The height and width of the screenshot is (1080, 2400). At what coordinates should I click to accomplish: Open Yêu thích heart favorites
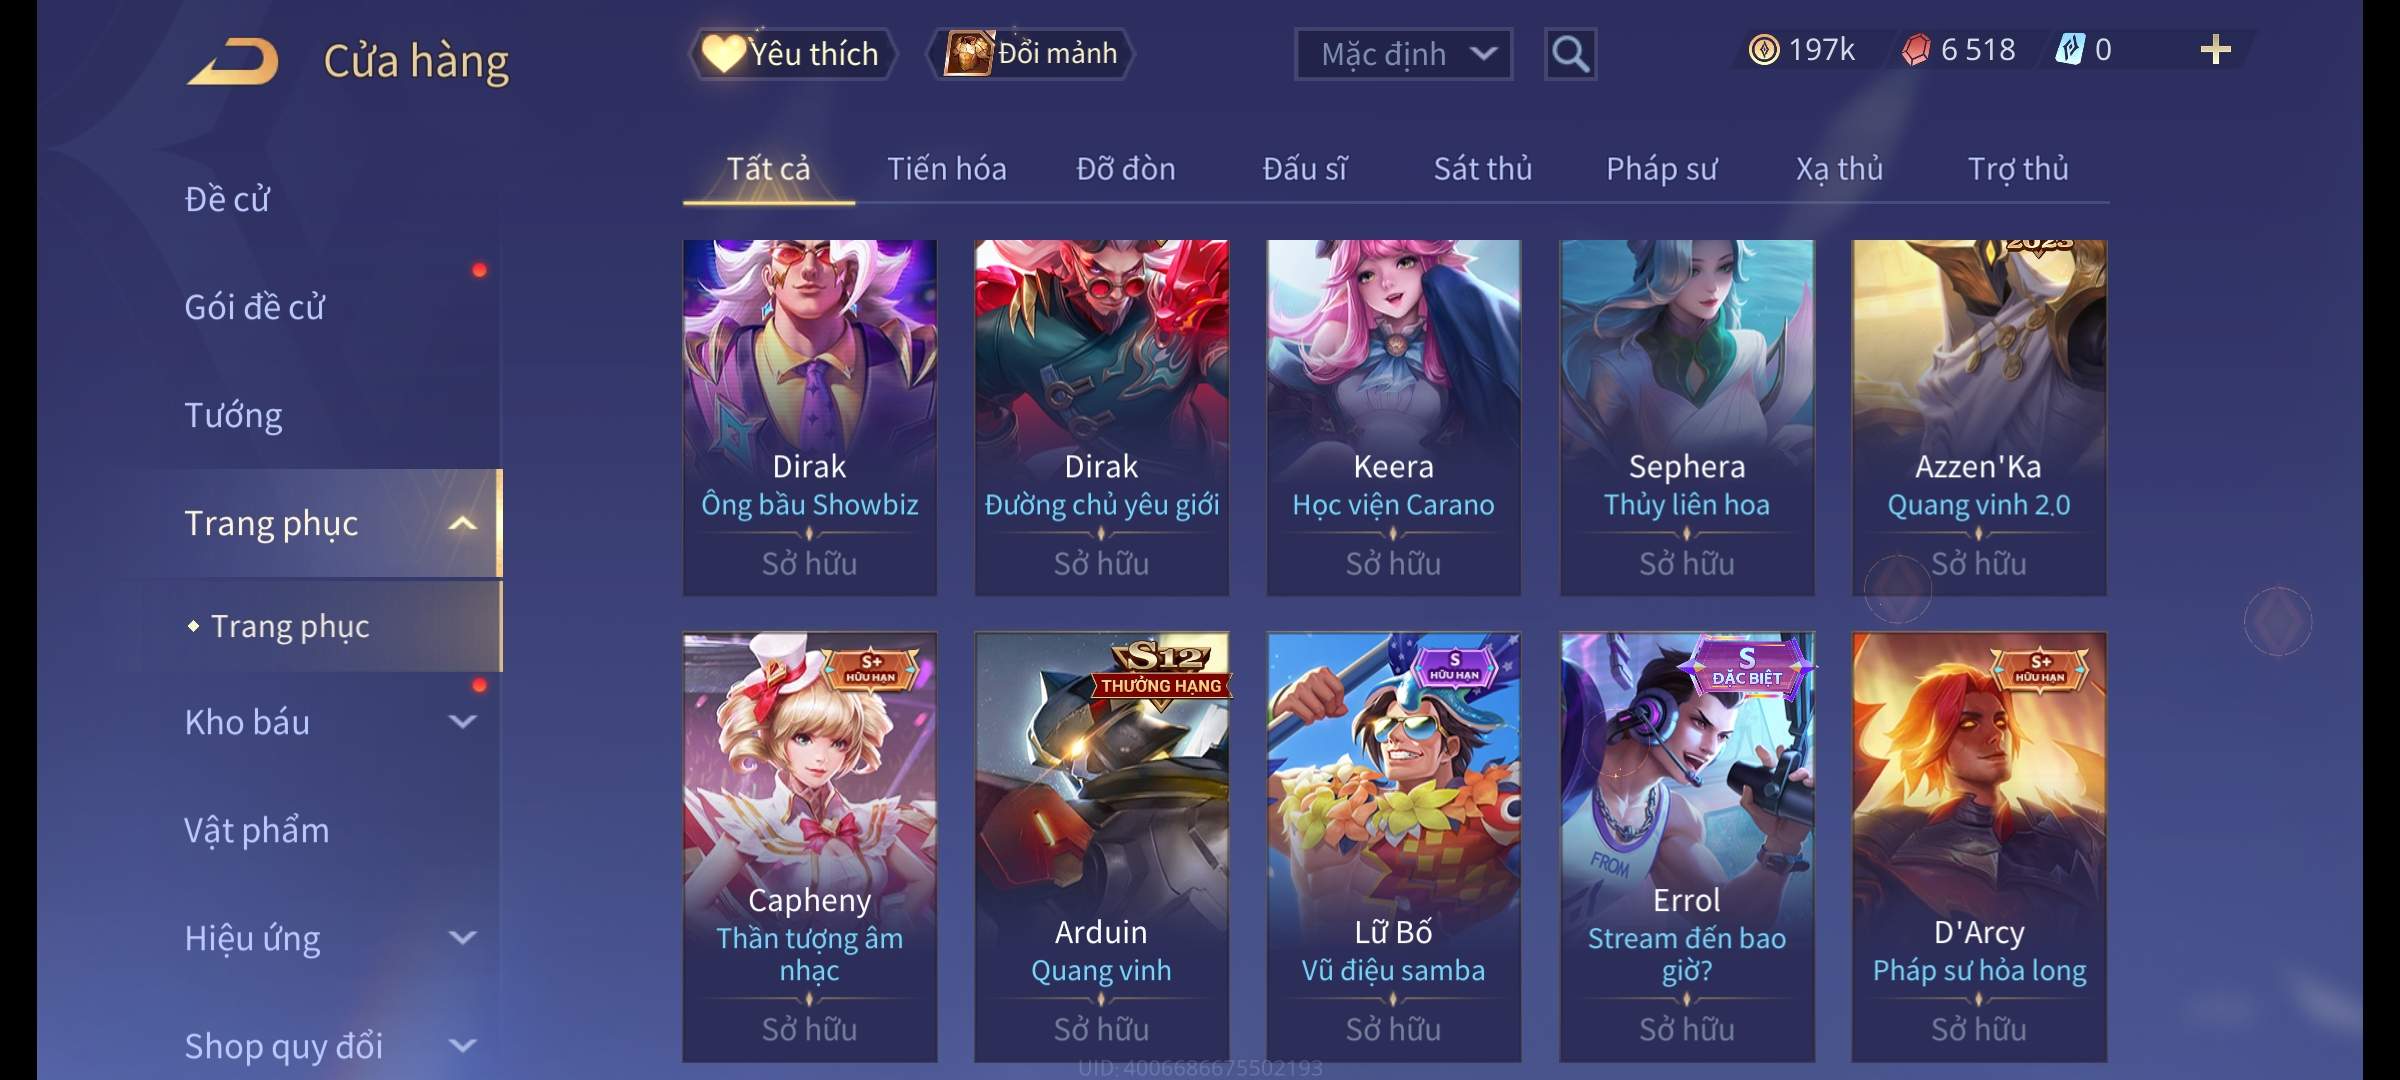[x=791, y=53]
